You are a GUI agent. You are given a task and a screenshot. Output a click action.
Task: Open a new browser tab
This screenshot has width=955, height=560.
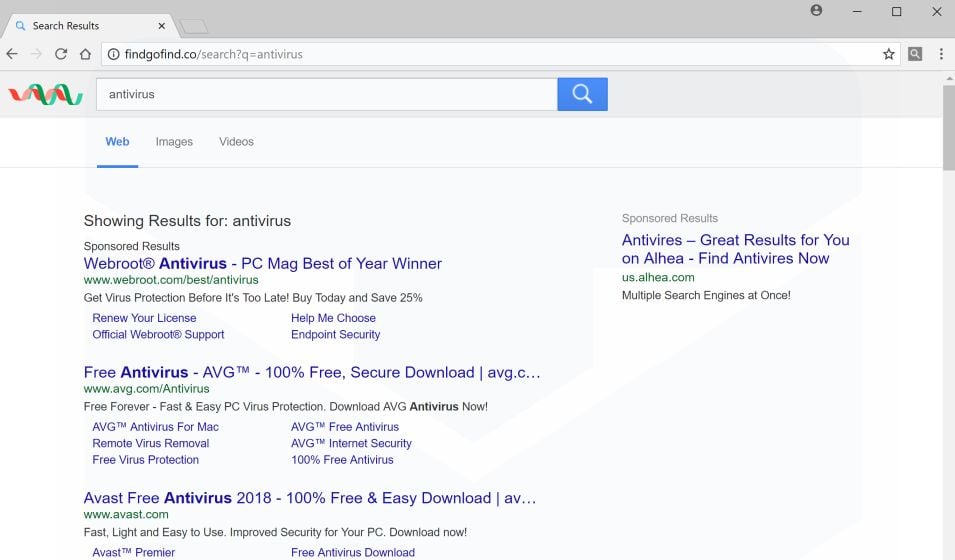[x=194, y=26]
